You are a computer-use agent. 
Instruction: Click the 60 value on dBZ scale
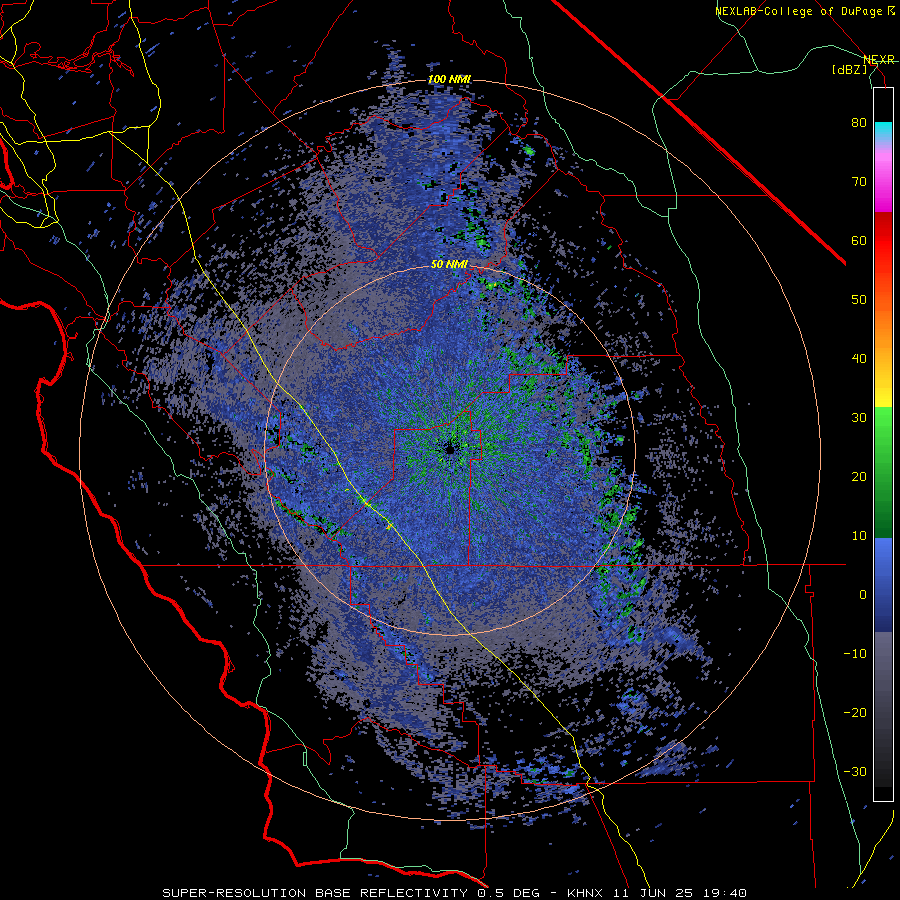pos(859,240)
